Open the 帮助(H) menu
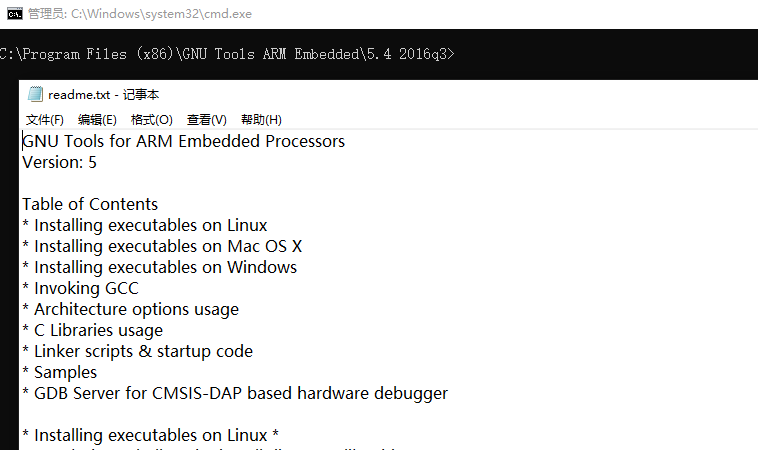This screenshot has height=450, width=758. [x=262, y=119]
